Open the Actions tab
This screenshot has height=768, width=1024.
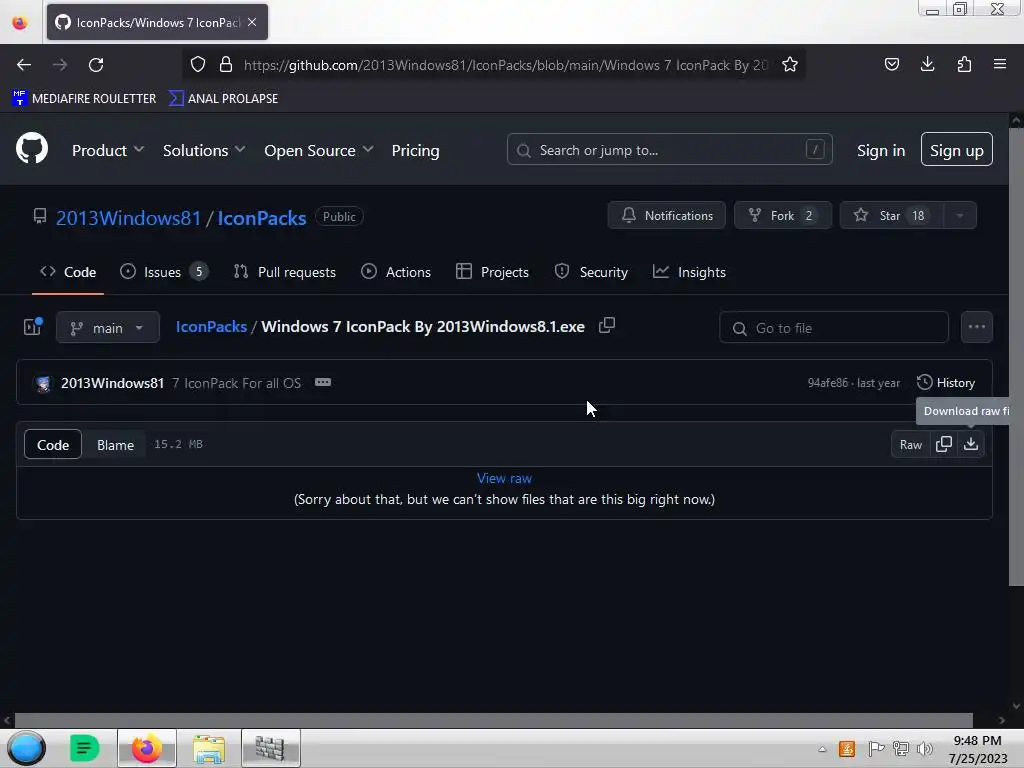[396, 272]
